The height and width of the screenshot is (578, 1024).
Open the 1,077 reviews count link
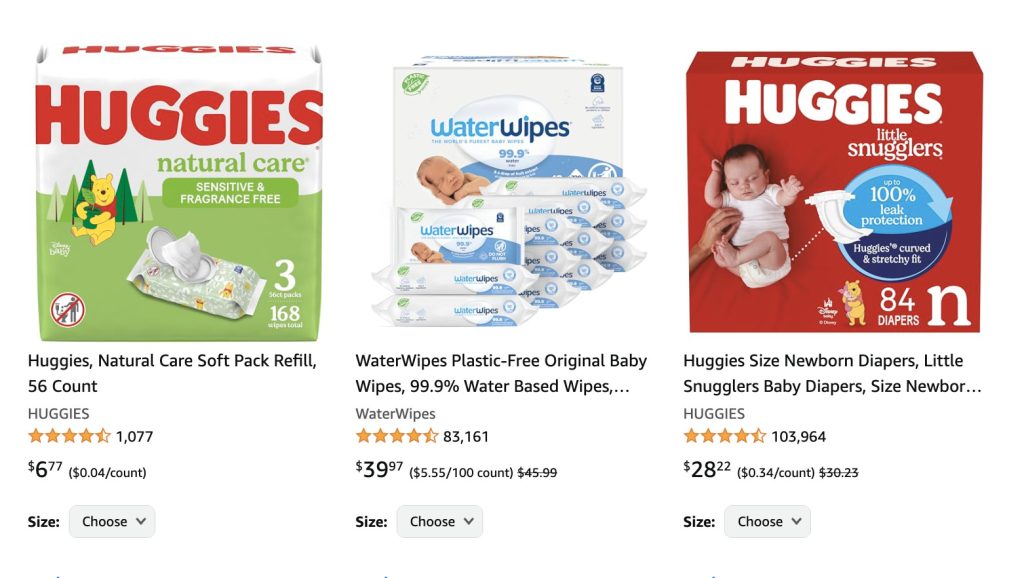(x=135, y=436)
